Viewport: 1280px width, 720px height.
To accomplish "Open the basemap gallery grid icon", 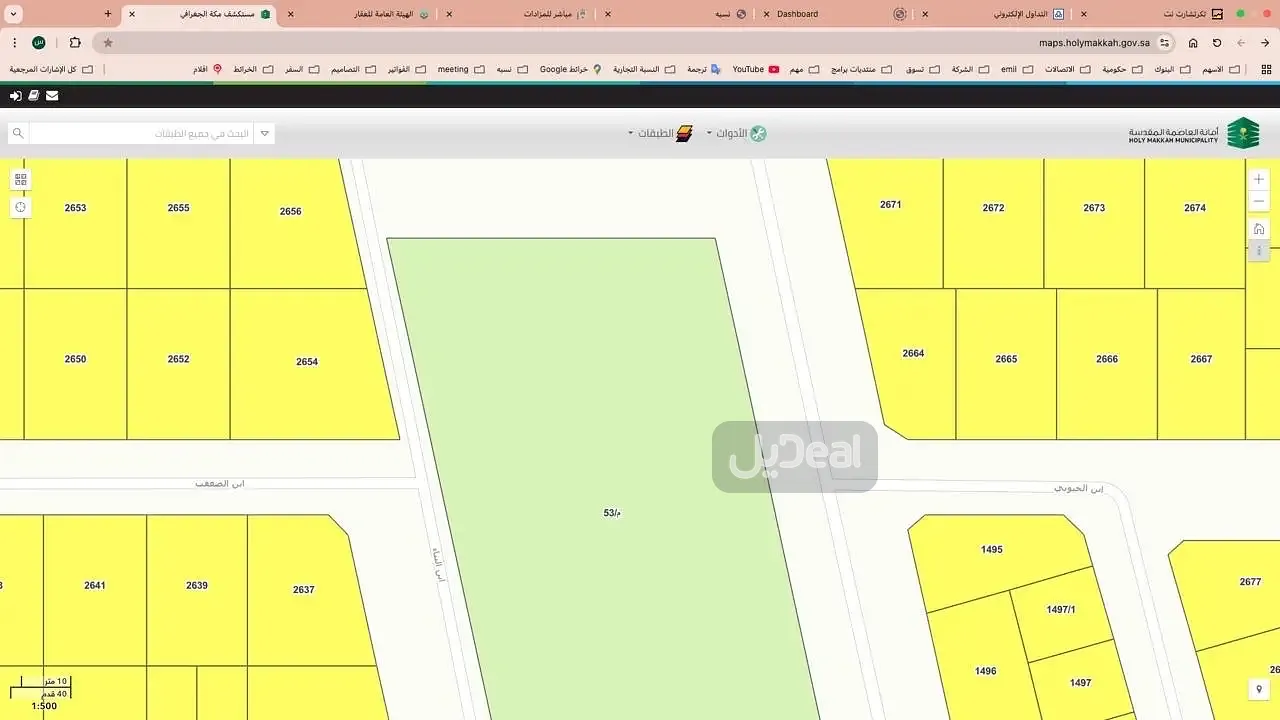I will (20, 180).
